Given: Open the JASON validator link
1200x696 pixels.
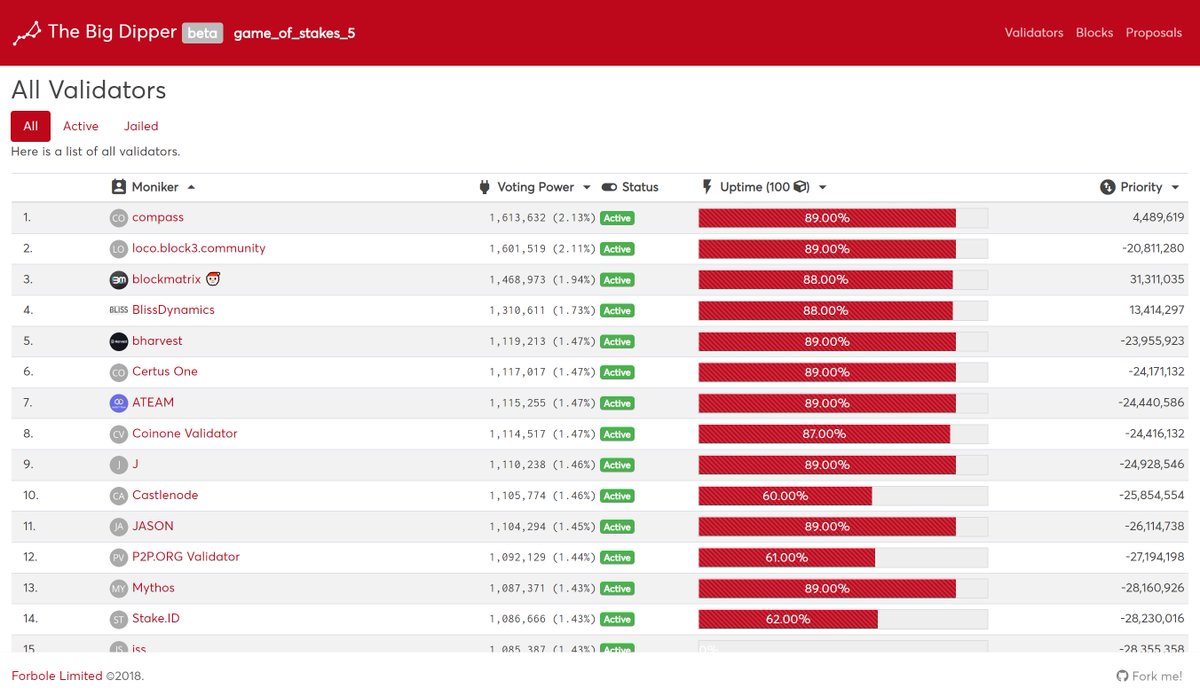Looking at the screenshot, I should point(152,526).
